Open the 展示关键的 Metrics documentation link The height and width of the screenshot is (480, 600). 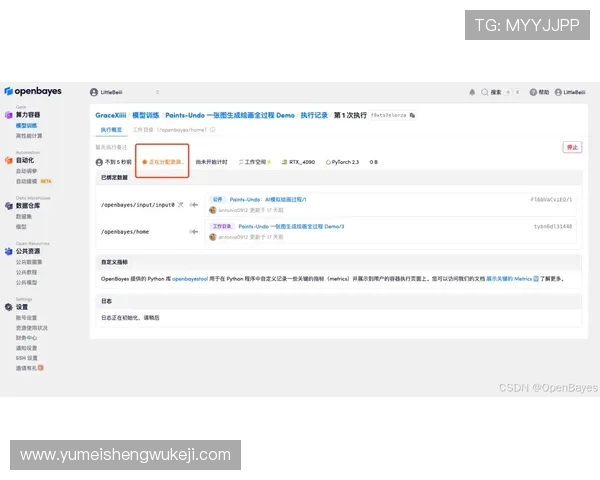(509, 279)
